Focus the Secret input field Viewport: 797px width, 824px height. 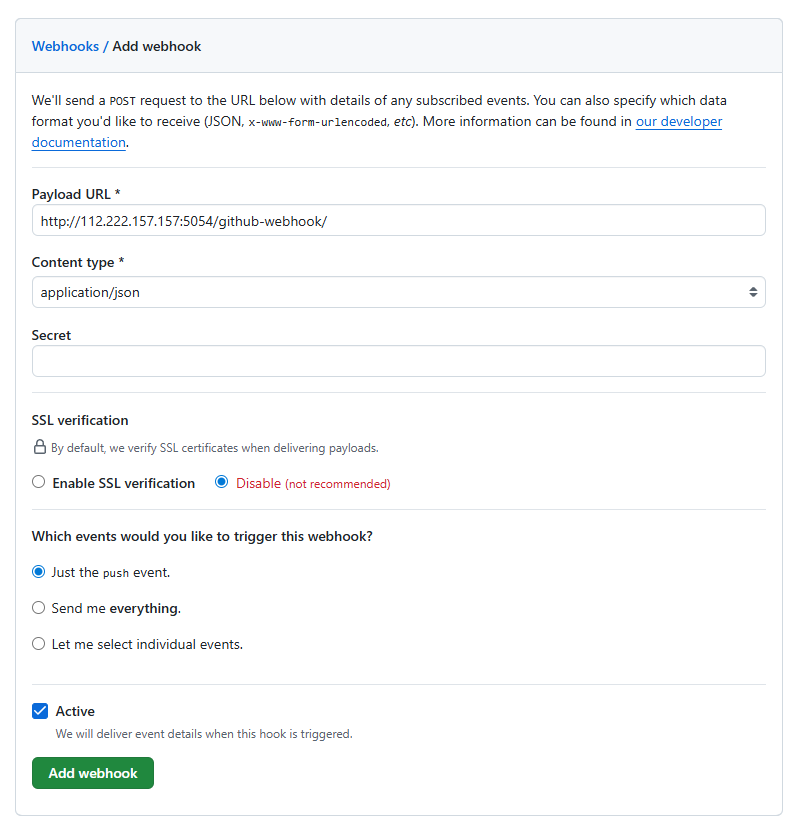coord(398,361)
